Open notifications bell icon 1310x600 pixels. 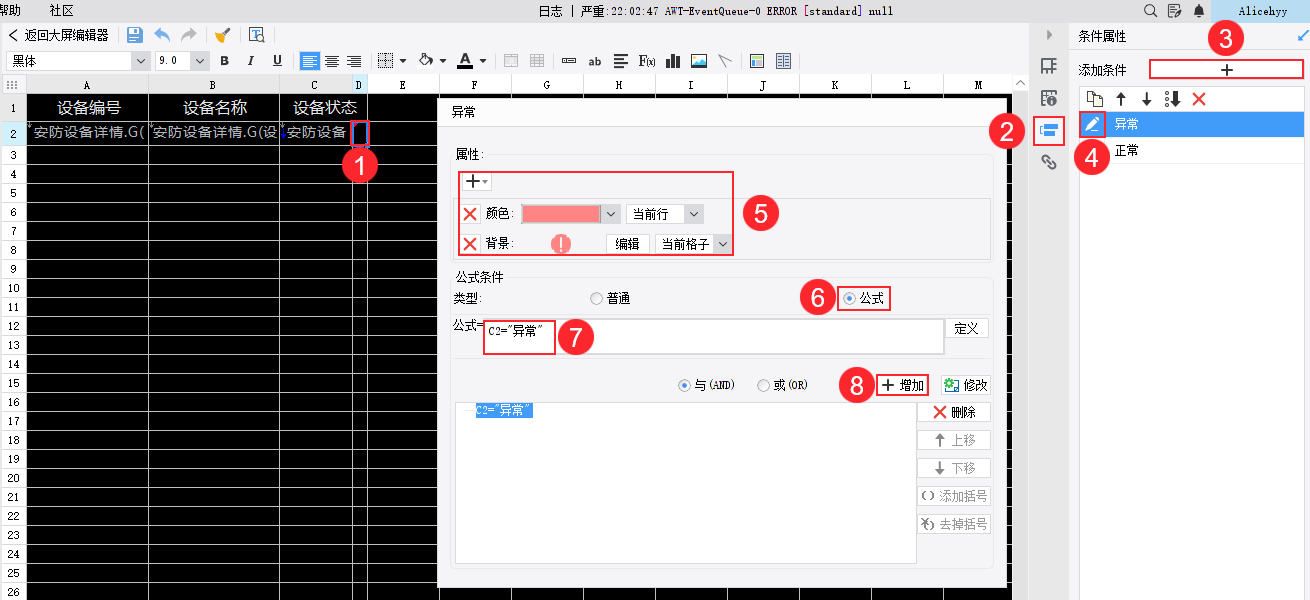(x=1198, y=11)
